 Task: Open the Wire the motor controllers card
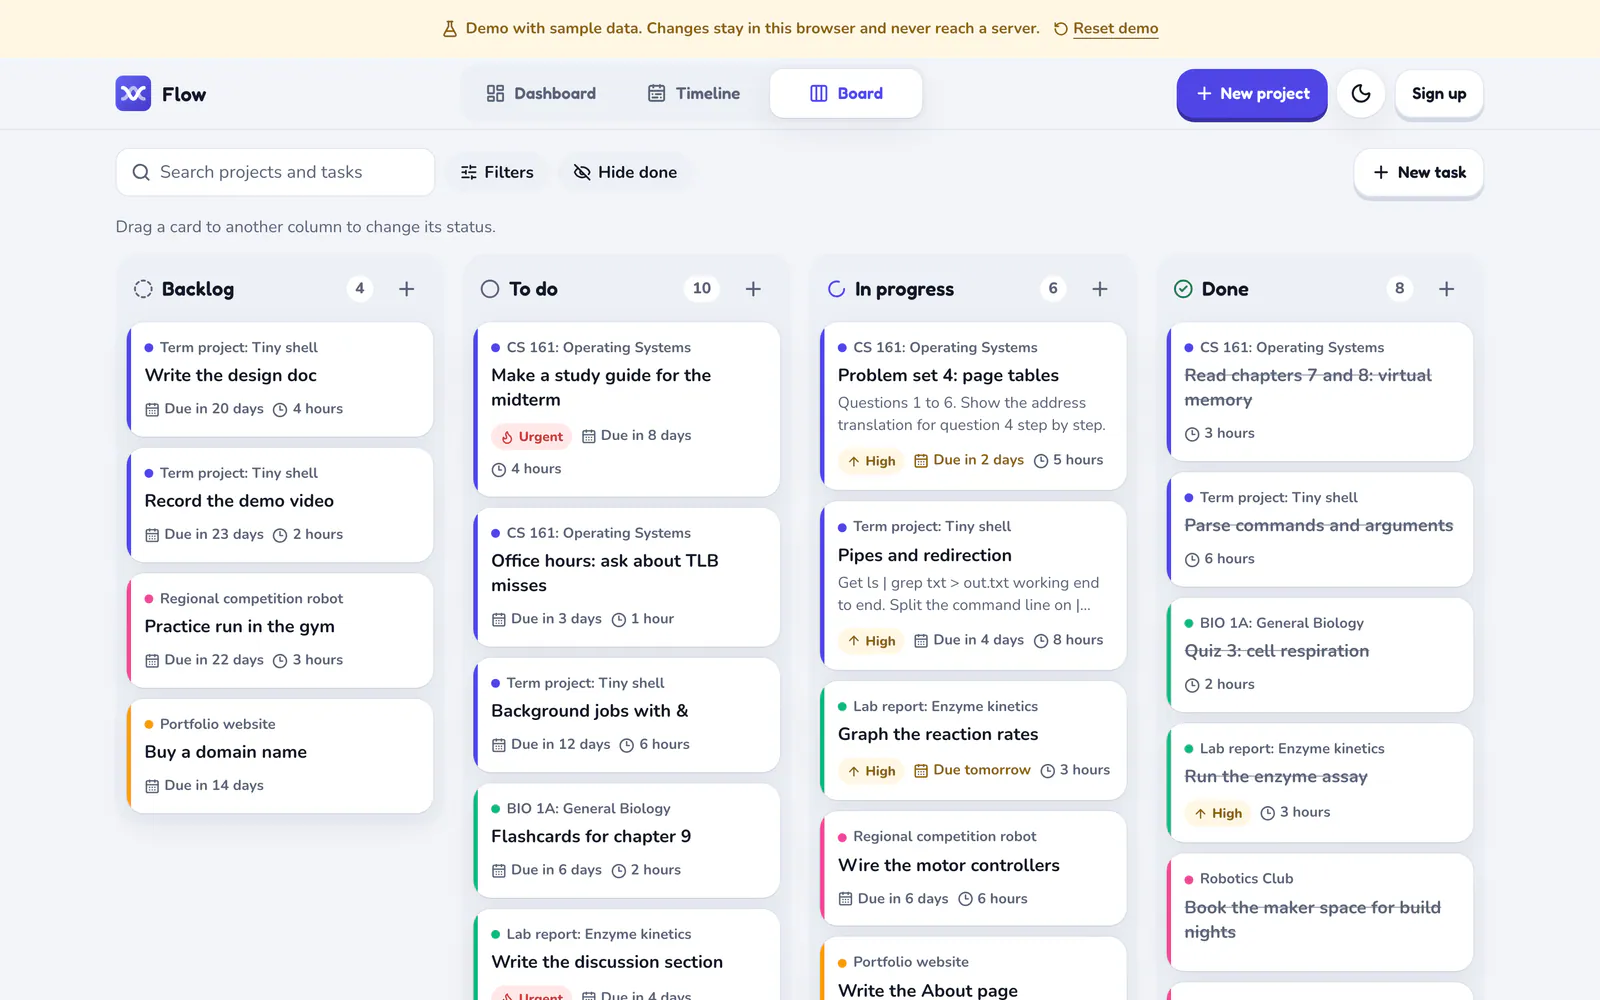click(x=973, y=868)
